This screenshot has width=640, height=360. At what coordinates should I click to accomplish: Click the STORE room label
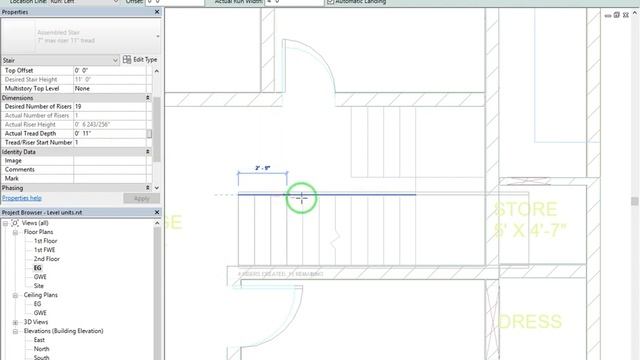525,209
